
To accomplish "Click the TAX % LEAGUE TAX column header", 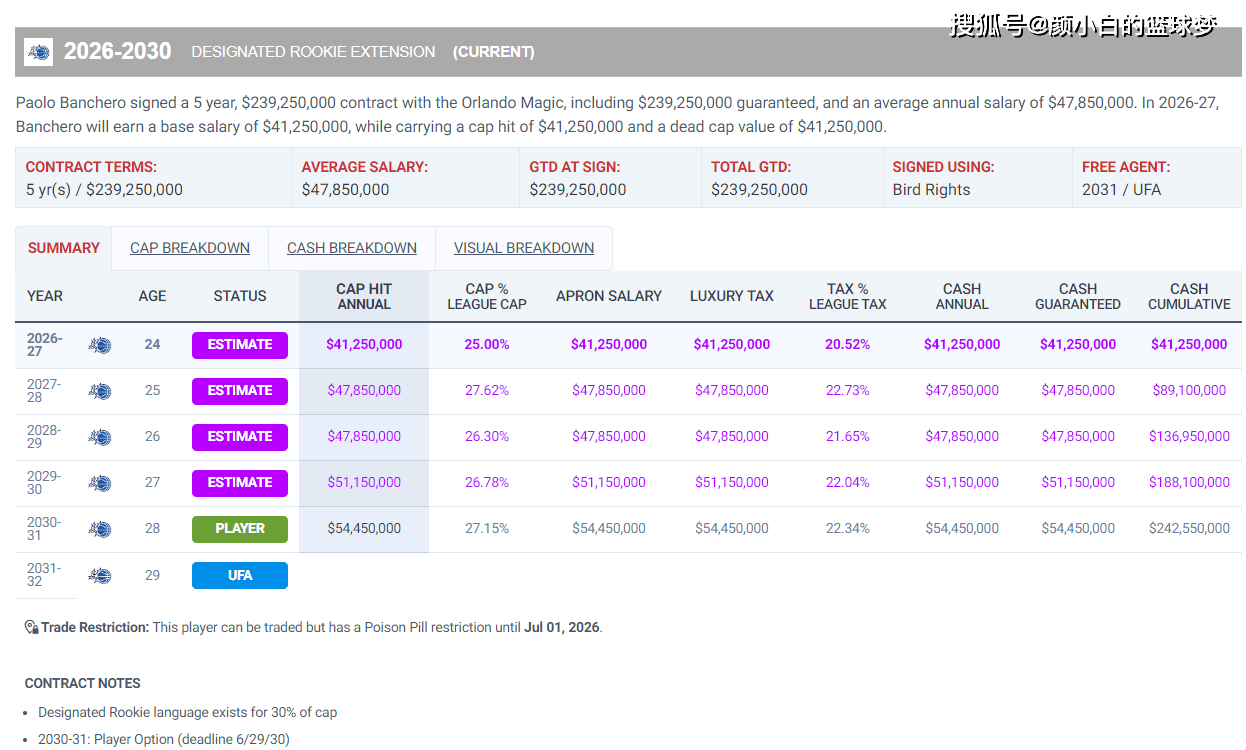I will [x=848, y=296].
